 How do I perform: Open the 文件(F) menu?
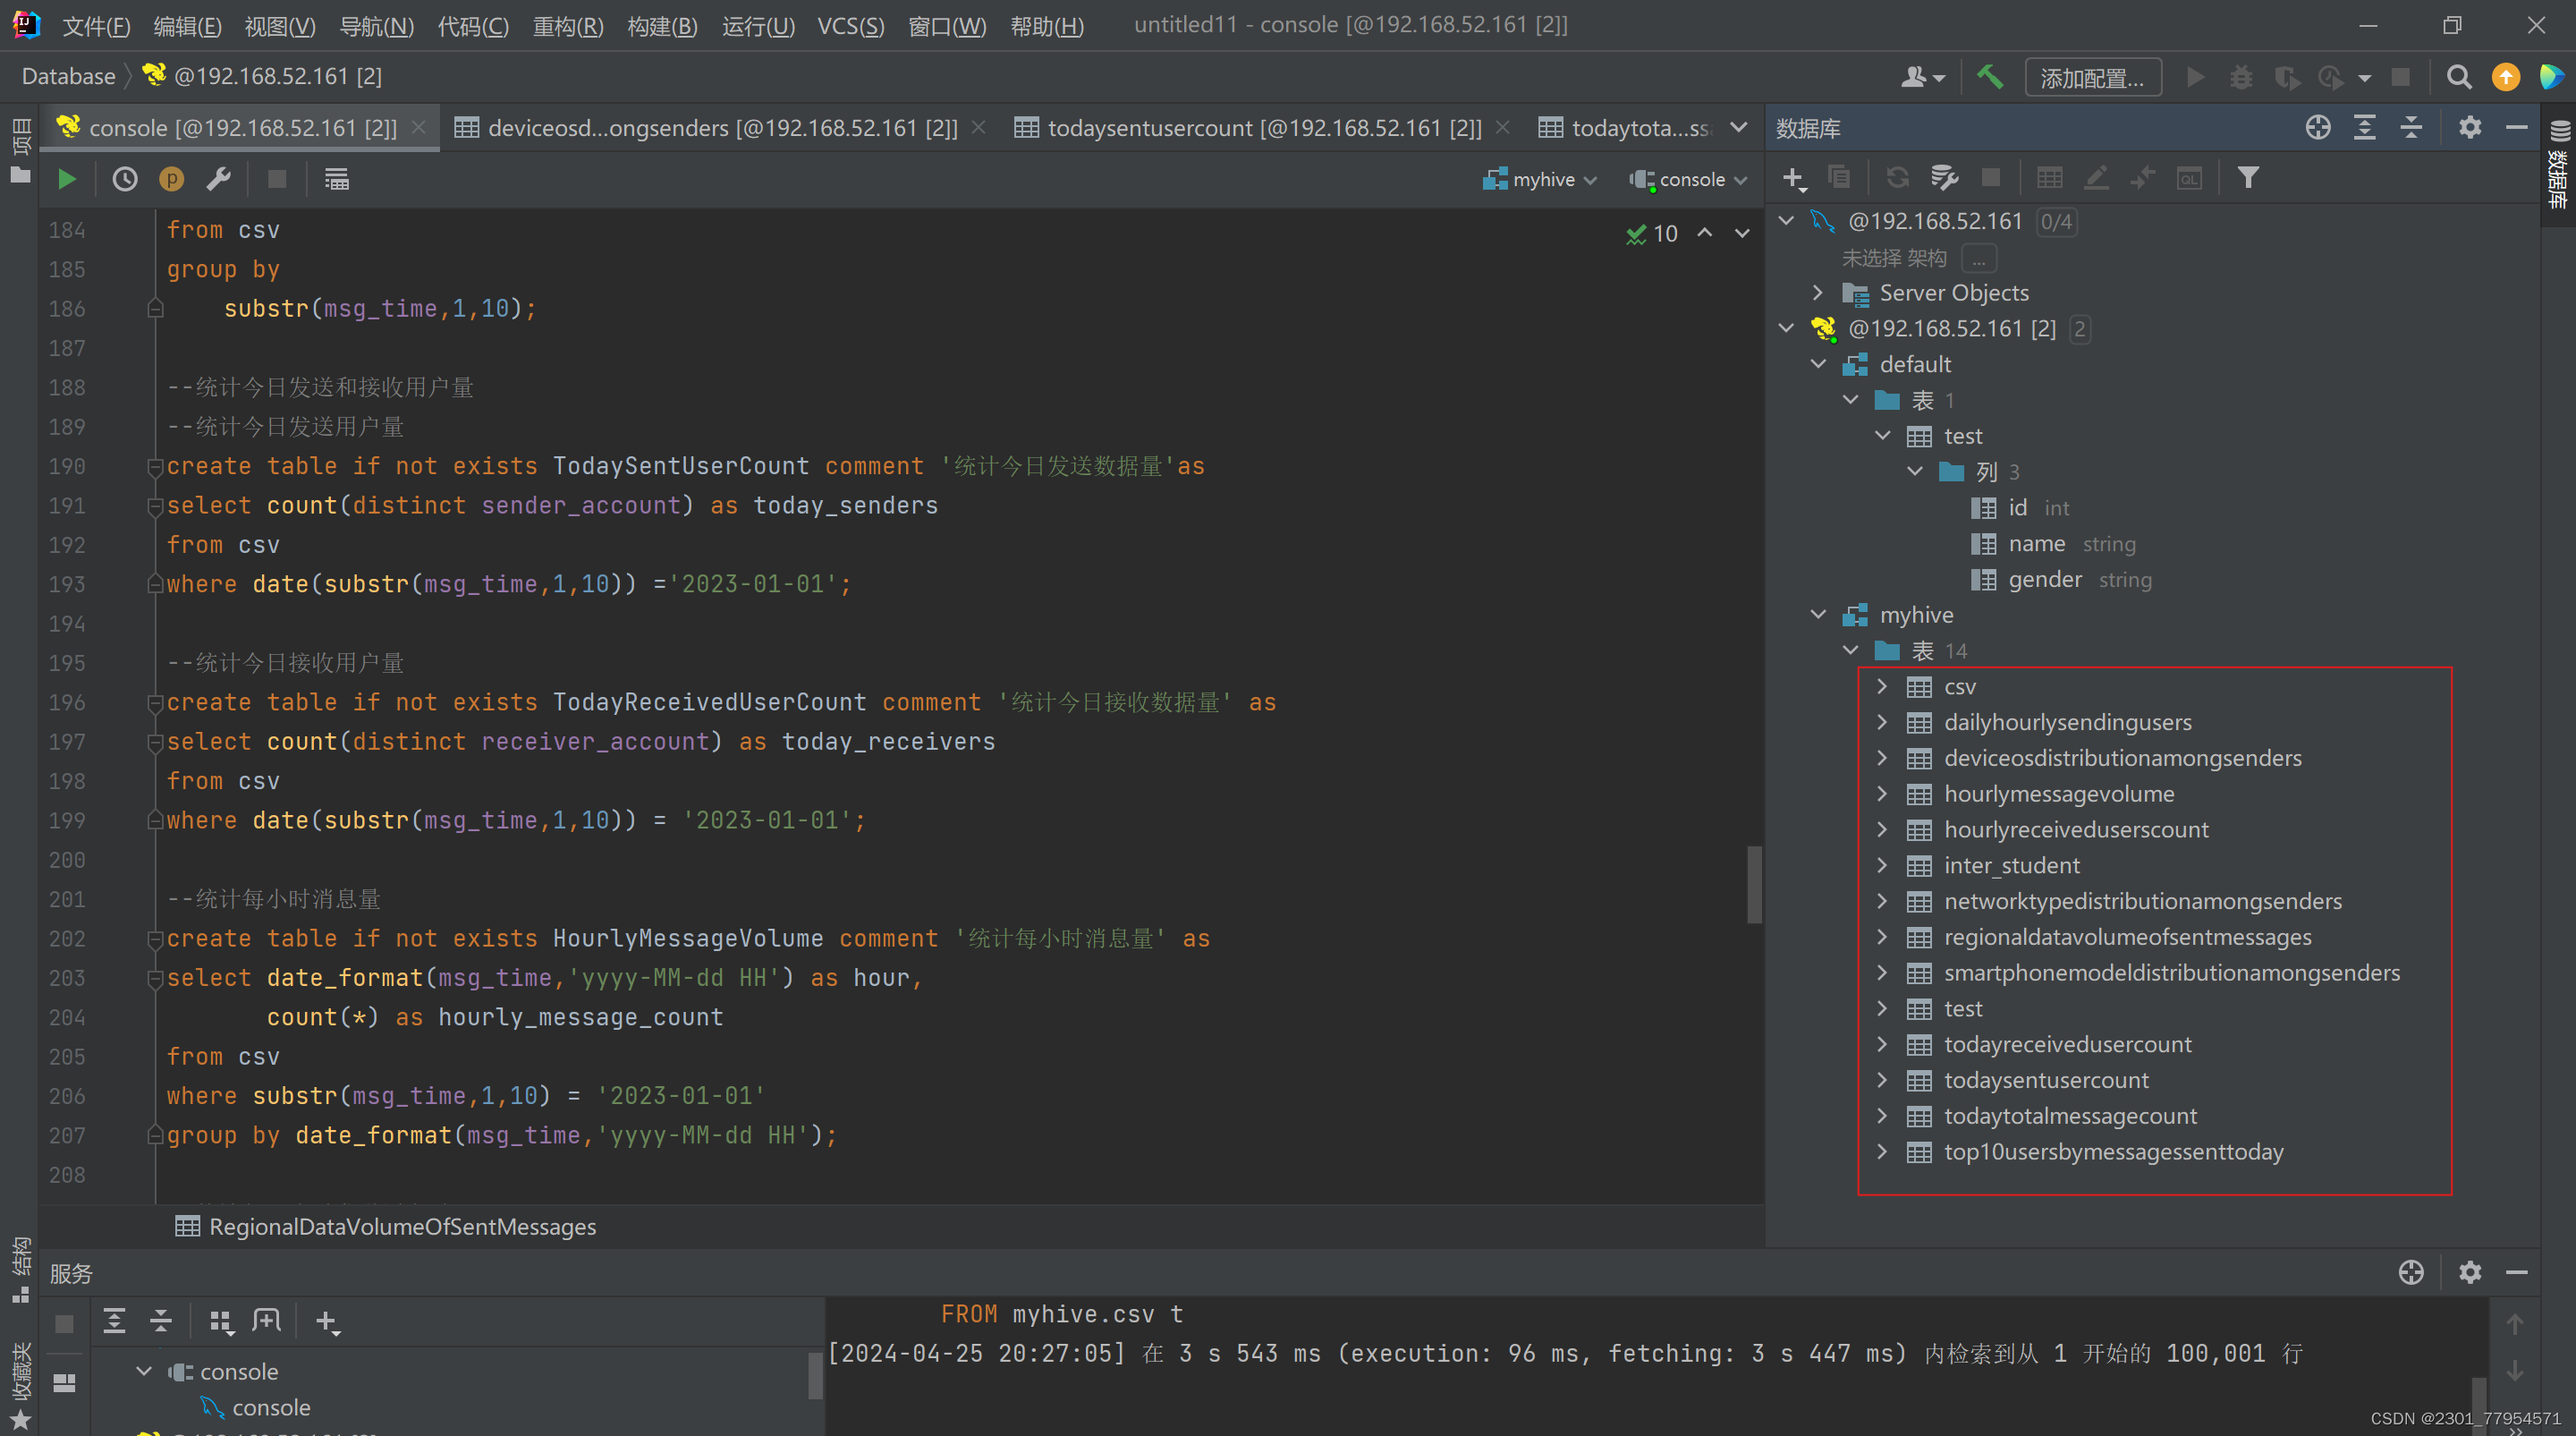pos(96,26)
